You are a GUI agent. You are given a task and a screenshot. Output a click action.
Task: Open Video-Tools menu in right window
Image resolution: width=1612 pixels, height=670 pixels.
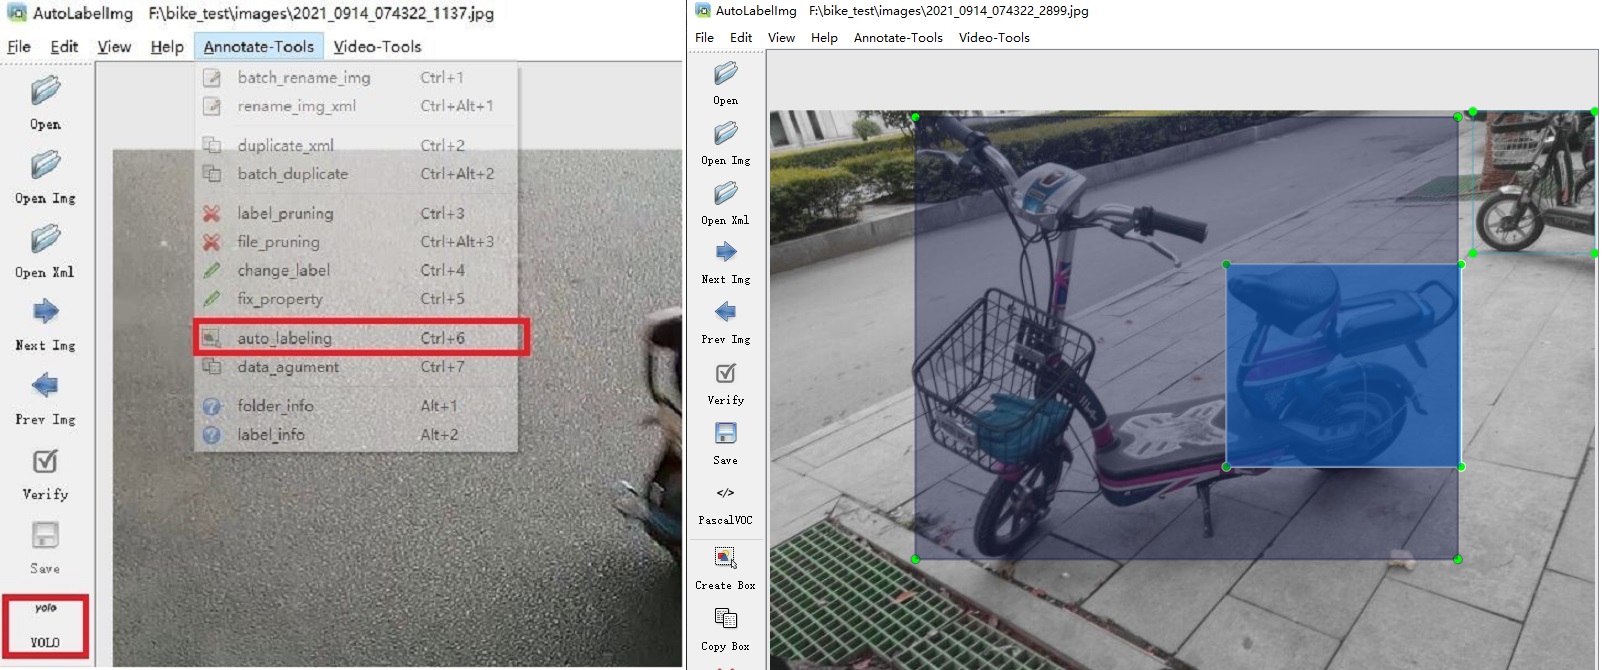tap(994, 37)
